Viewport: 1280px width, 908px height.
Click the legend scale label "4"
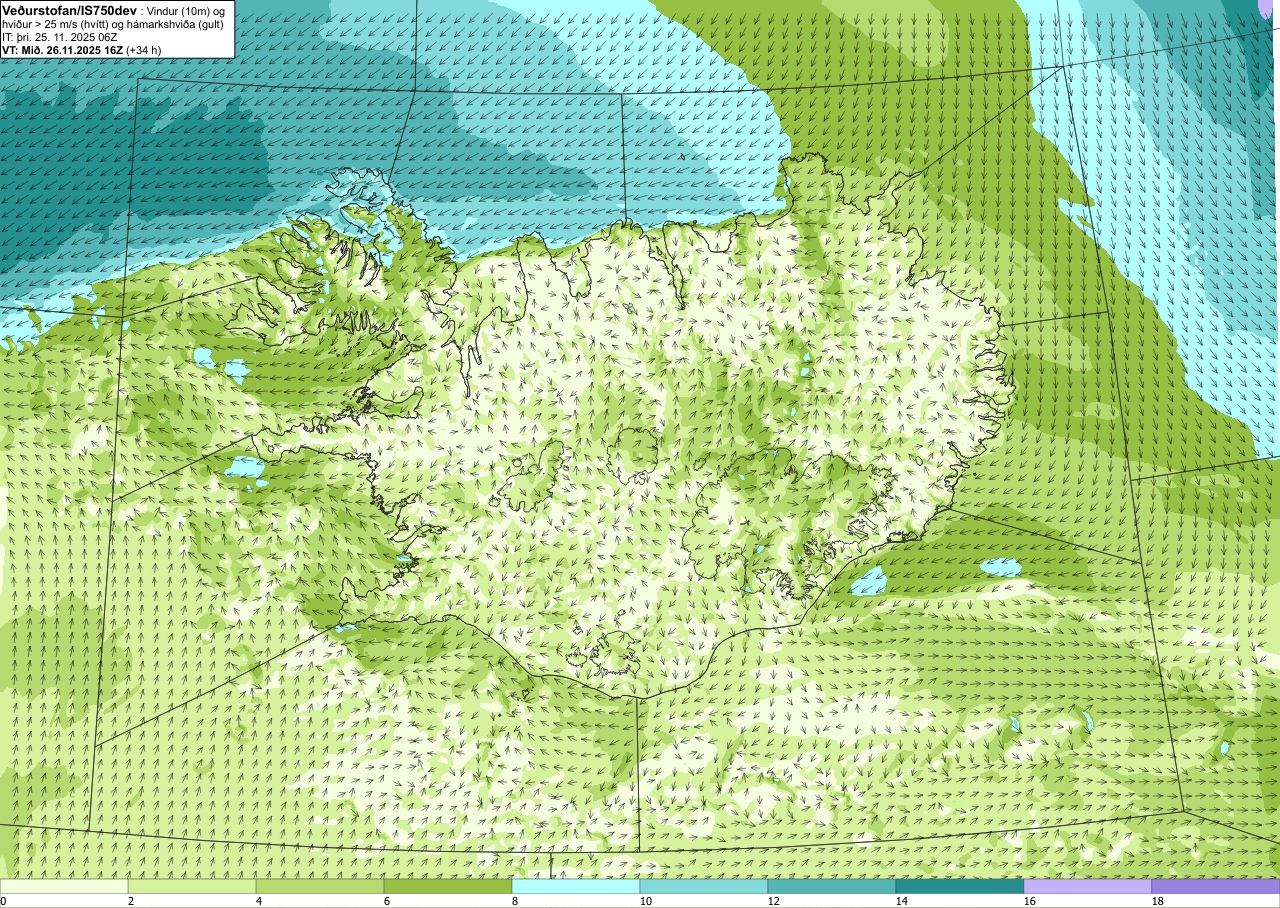coord(259,901)
